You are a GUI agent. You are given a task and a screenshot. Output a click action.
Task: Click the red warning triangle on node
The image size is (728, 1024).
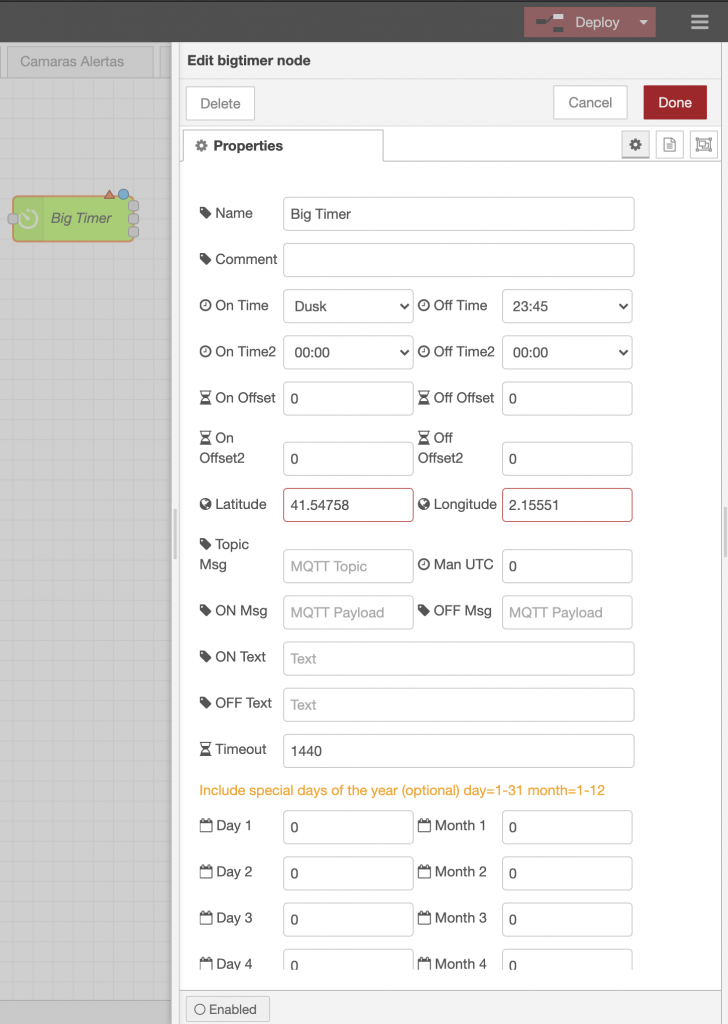coord(109,194)
